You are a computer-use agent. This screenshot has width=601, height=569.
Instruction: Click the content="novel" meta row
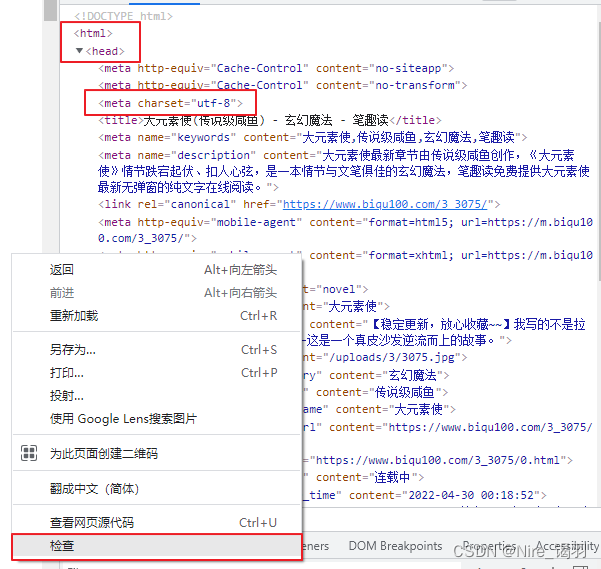tap(335, 289)
